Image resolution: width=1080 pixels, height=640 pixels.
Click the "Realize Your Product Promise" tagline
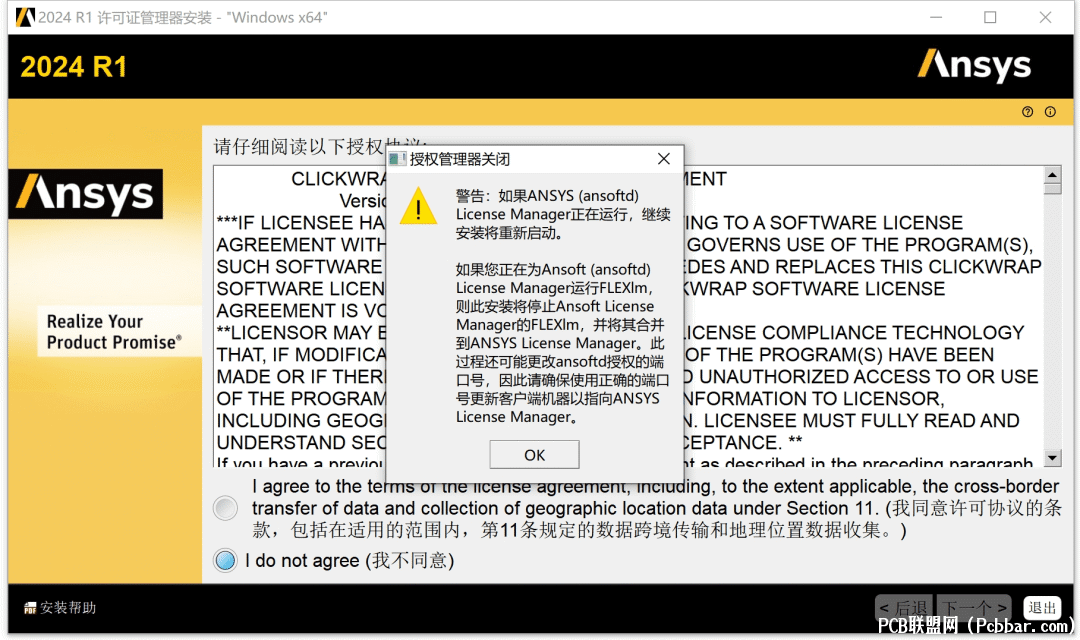pos(114,331)
